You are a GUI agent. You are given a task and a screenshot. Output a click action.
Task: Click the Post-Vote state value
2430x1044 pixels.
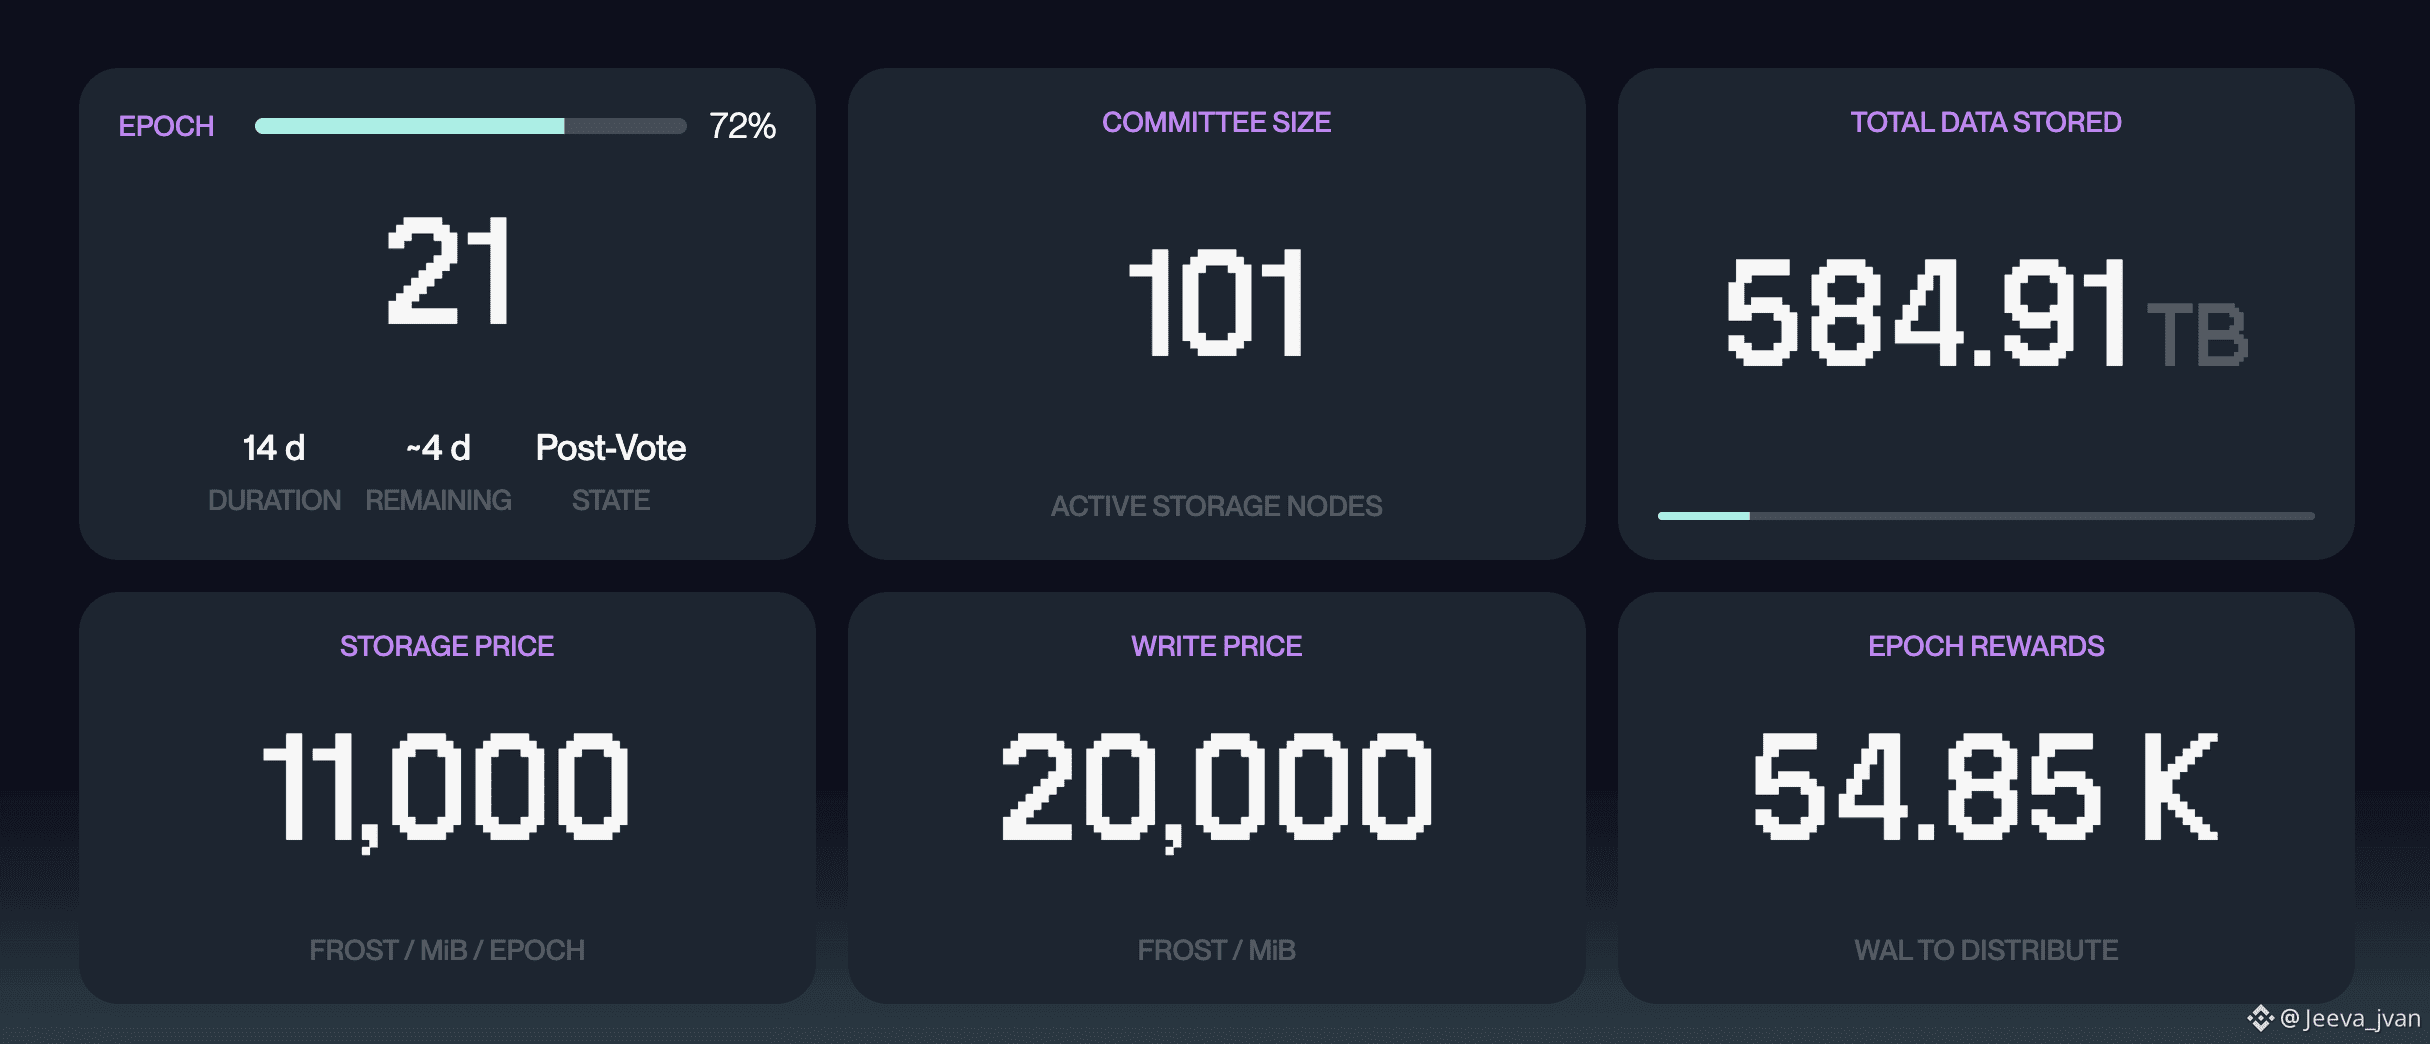pyautogui.click(x=611, y=447)
